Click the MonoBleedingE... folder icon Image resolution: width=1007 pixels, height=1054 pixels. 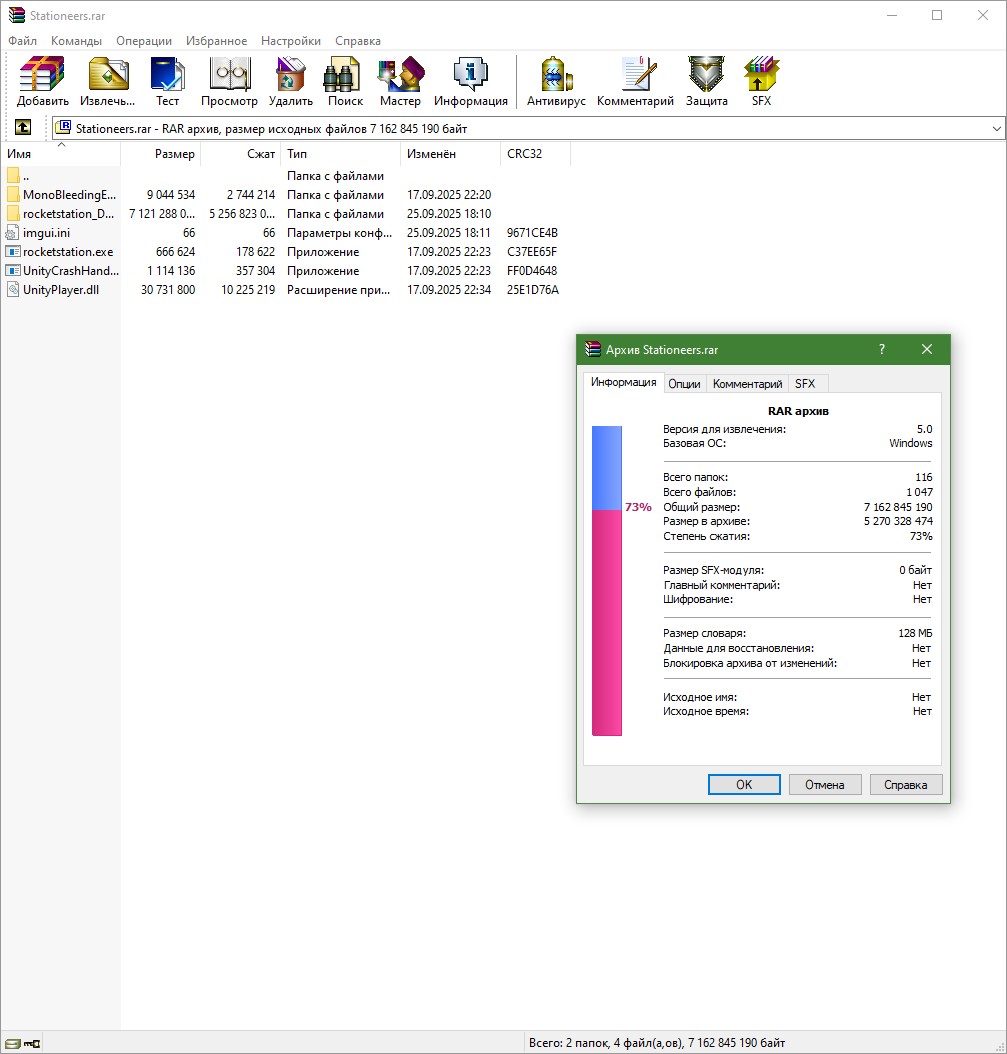click(13, 195)
